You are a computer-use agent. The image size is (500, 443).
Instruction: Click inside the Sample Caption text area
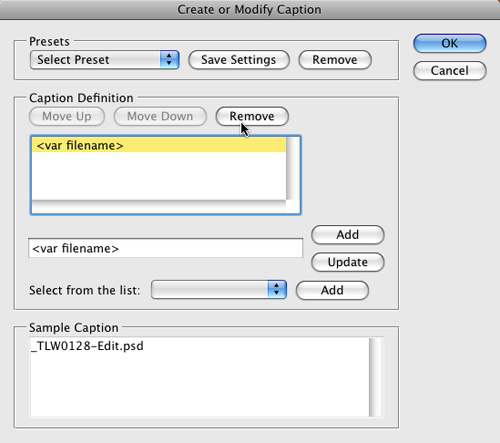[x=200, y=377]
